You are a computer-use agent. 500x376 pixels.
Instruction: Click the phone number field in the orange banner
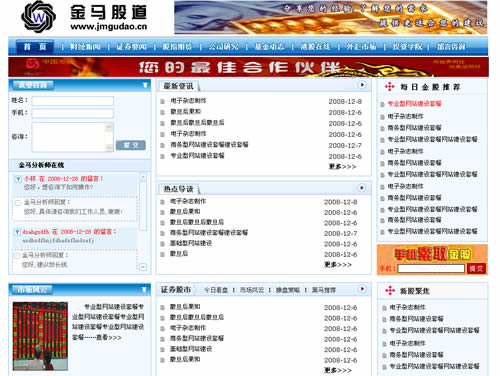click(431, 269)
